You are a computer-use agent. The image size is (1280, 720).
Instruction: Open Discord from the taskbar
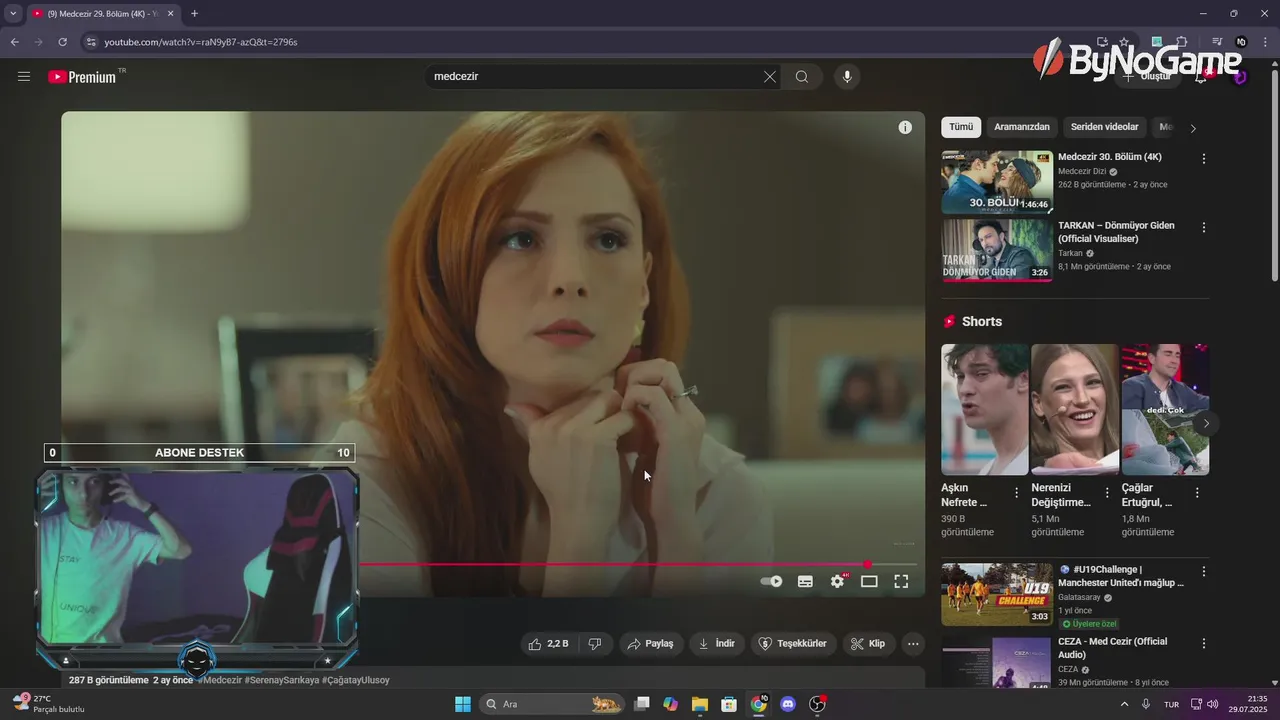point(788,704)
